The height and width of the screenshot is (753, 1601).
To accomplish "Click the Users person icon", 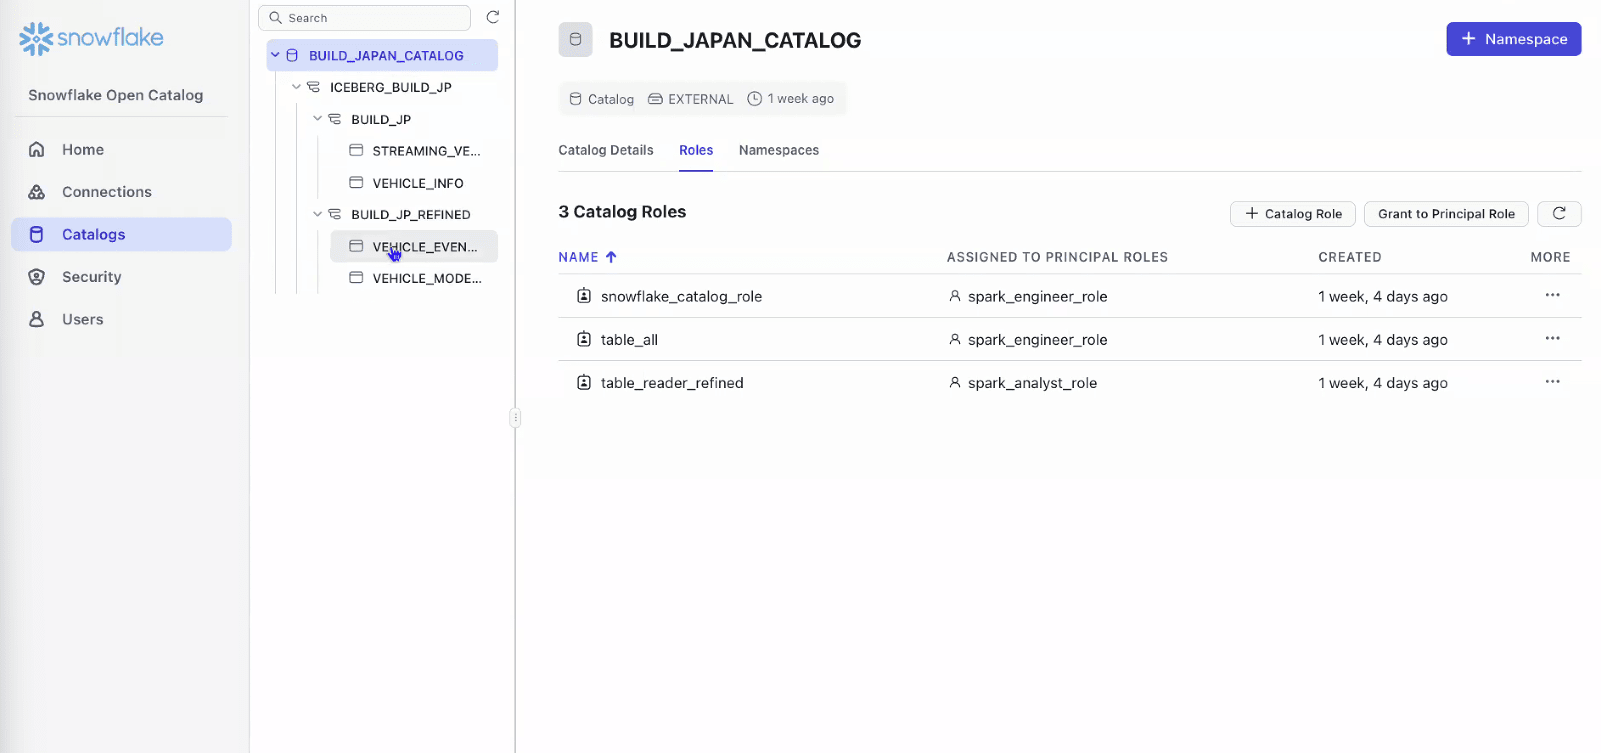I will (x=37, y=319).
